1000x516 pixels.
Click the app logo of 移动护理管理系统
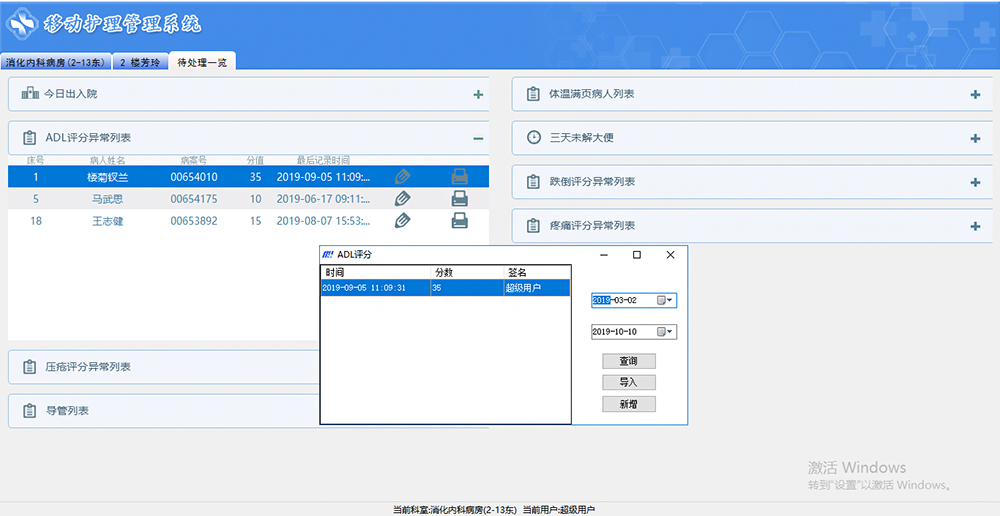pyautogui.click(x=22, y=24)
